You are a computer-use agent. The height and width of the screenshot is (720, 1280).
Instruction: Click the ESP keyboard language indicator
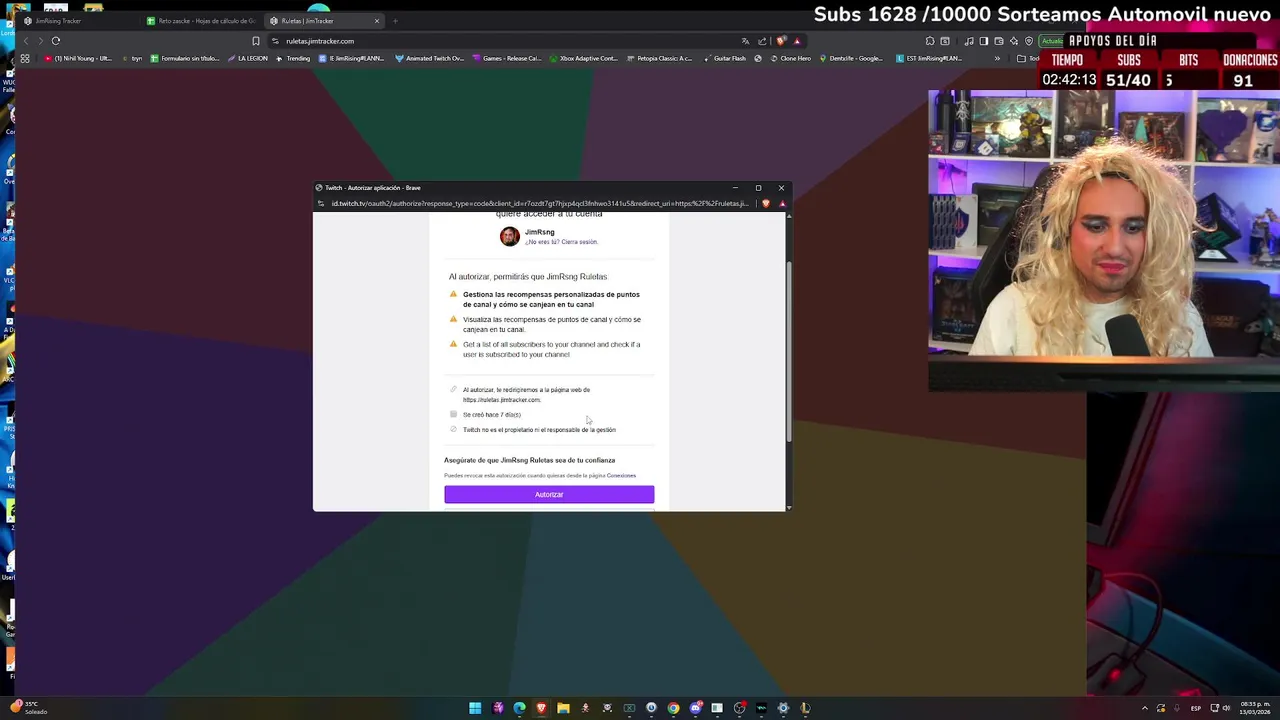pyautogui.click(x=1195, y=708)
